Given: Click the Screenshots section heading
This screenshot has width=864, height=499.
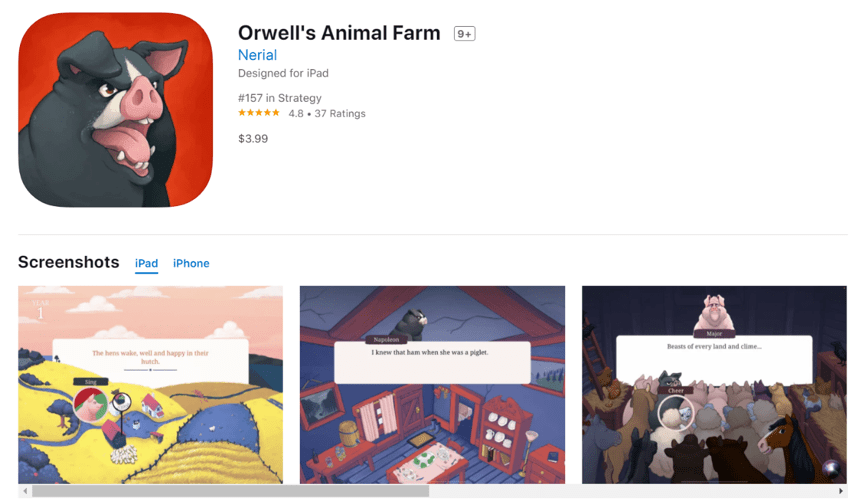Looking at the screenshot, I should click(69, 262).
